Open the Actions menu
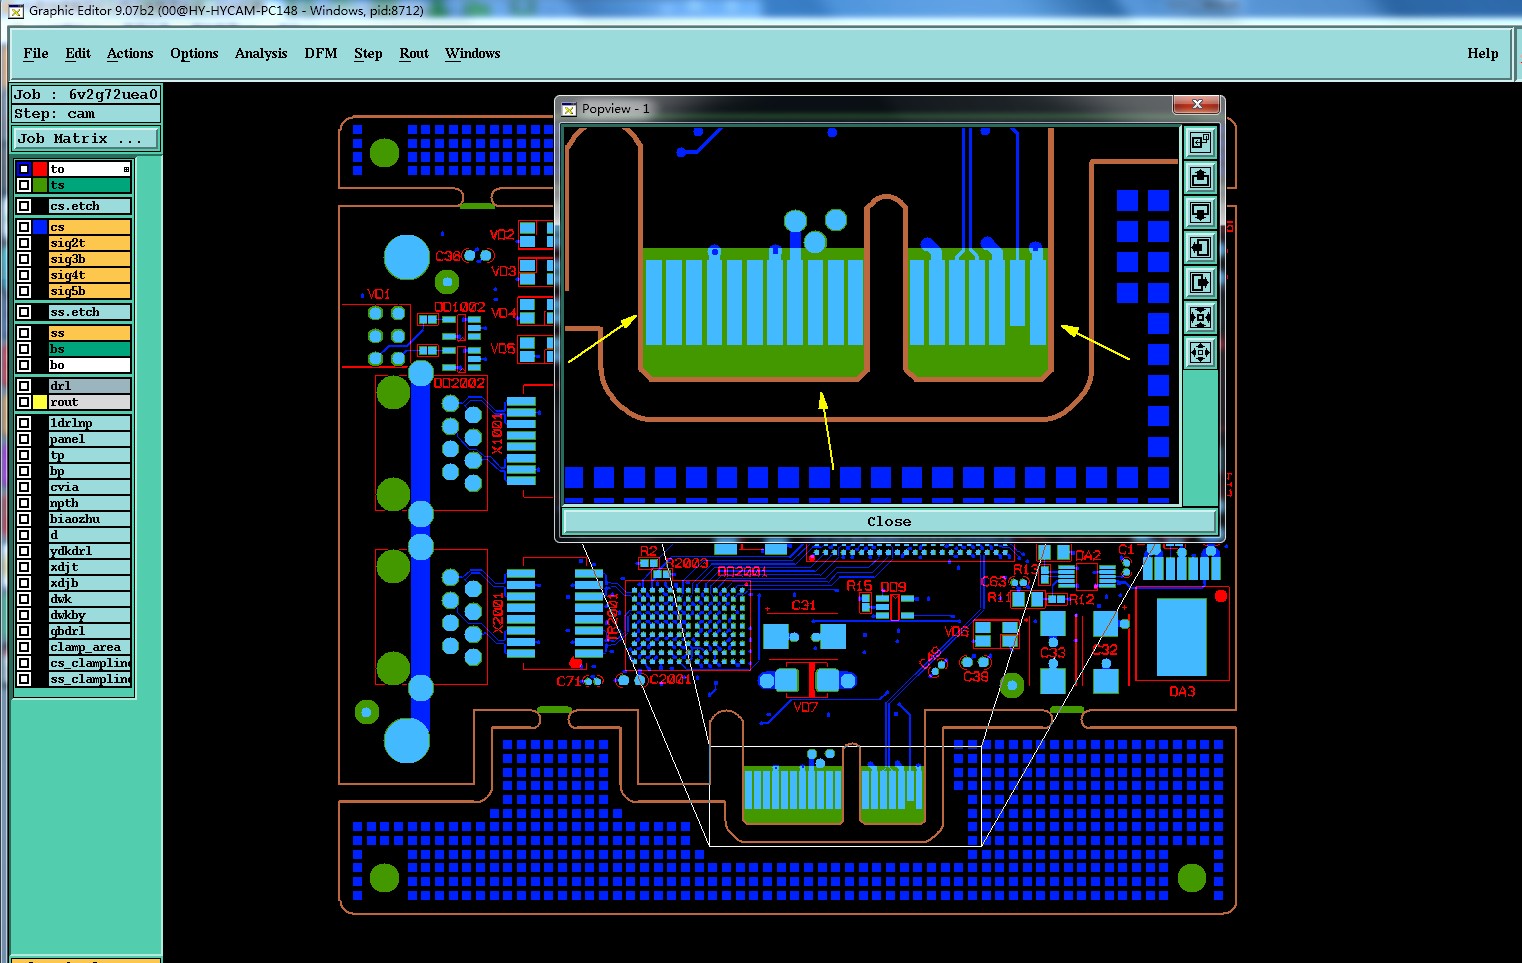Viewport: 1522px width, 963px height. [x=130, y=53]
